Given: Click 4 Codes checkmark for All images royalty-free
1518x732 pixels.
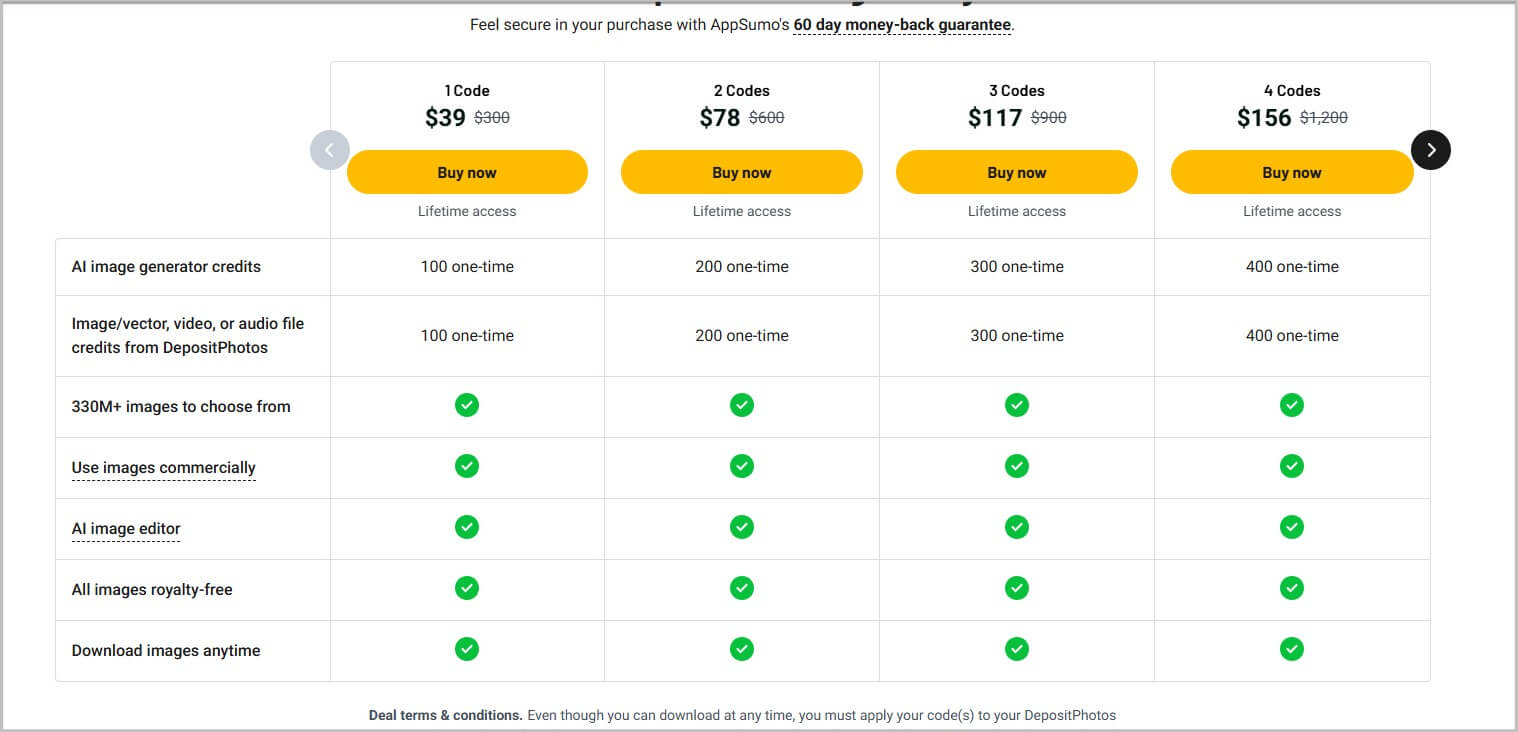Looking at the screenshot, I should (x=1292, y=588).
